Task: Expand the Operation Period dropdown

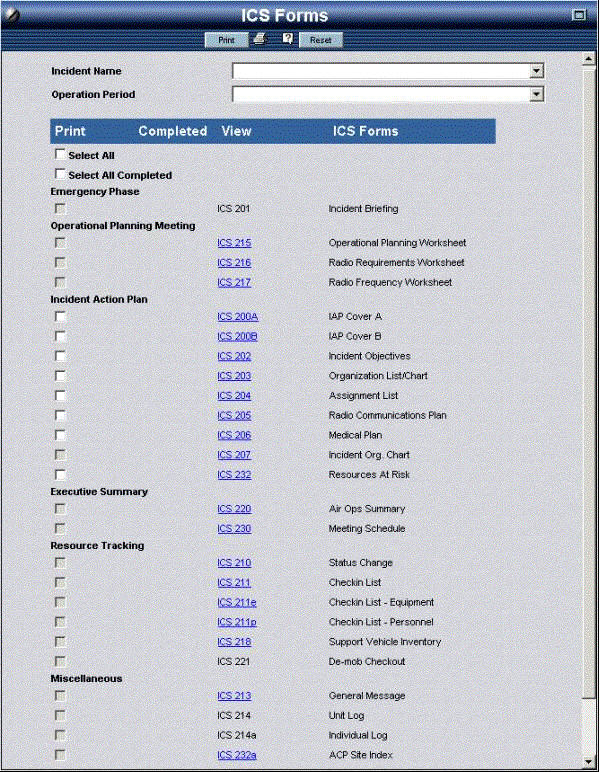Action: (x=537, y=94)
